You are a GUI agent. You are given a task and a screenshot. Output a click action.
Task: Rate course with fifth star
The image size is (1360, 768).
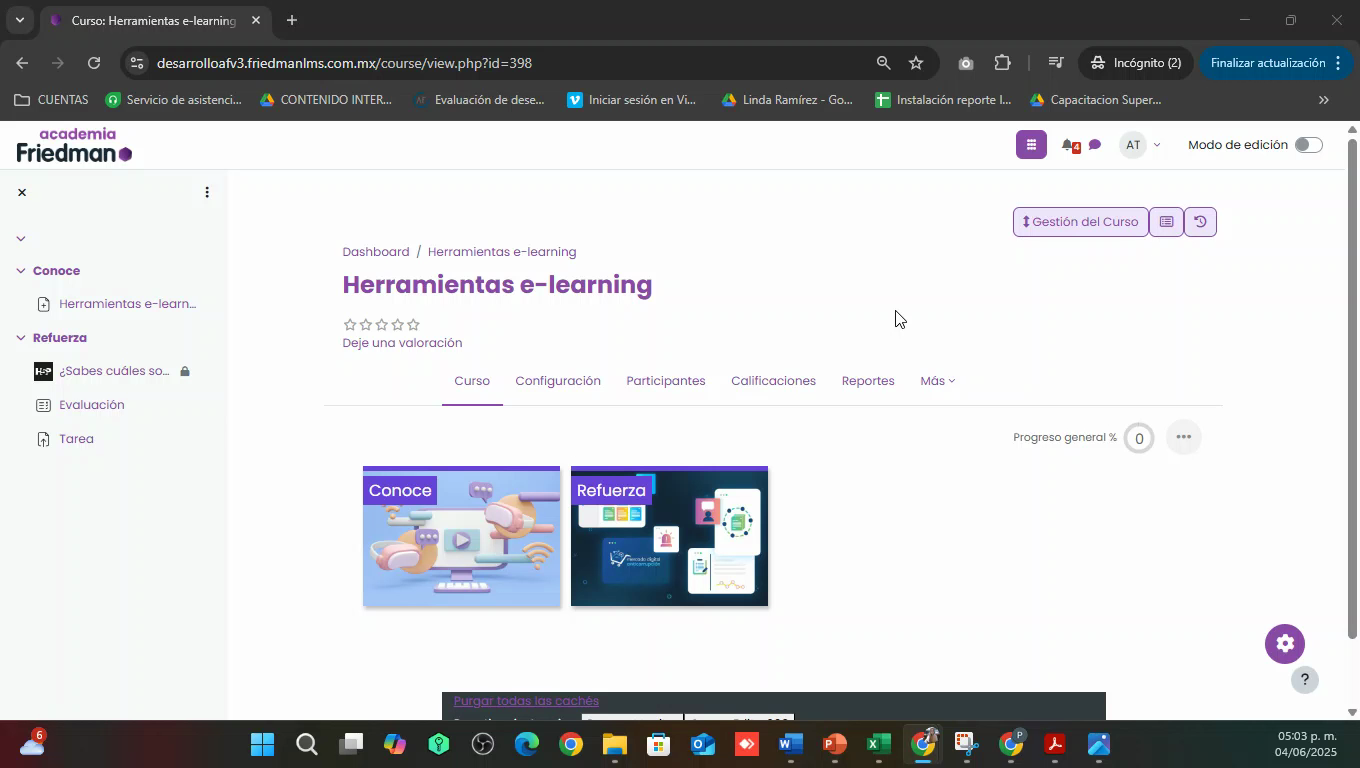pos(414,324)
